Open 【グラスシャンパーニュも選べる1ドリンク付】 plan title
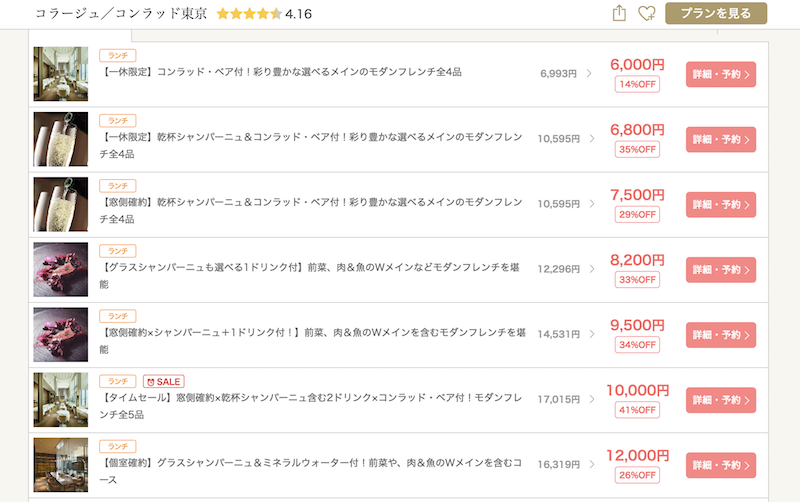 click(x=310, y=275)
